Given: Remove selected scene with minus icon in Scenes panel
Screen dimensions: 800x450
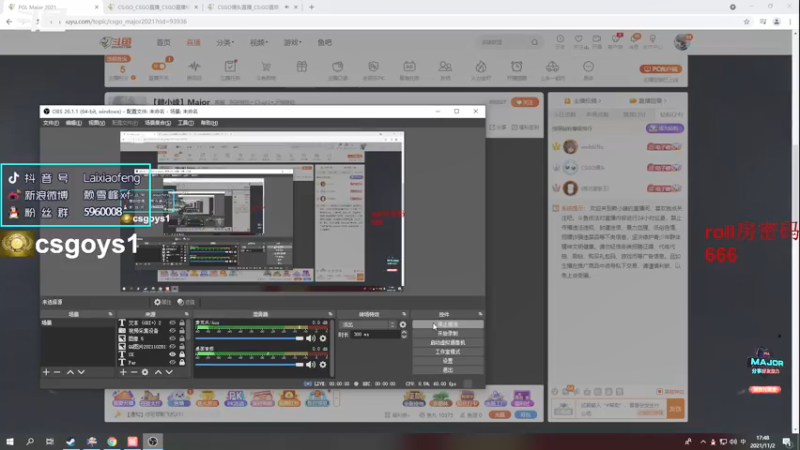Looking at the screenshot, I should tap(57, 372).
